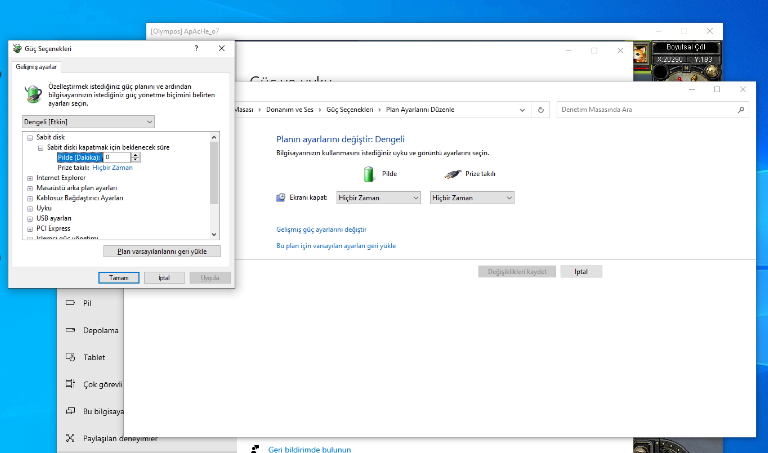This screenshot has width=768, height=453.
Task: Click the Pilde (Dakika) value field
Action: 117,157
